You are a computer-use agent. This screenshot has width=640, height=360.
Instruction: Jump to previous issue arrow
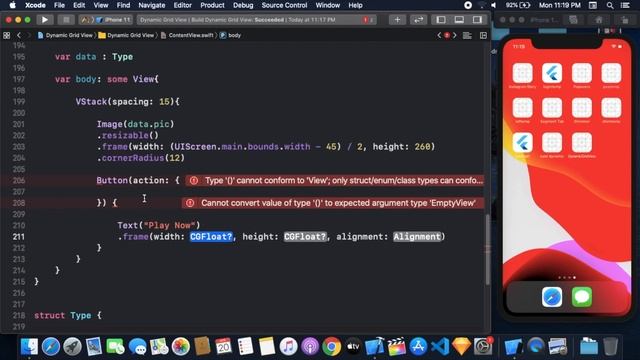439,36
